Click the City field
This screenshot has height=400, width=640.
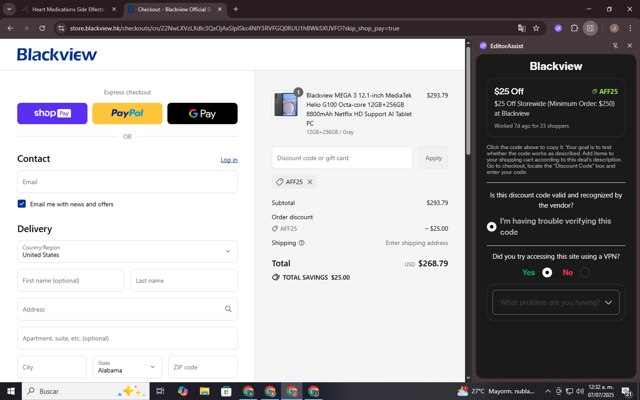[x=52, y=367]
